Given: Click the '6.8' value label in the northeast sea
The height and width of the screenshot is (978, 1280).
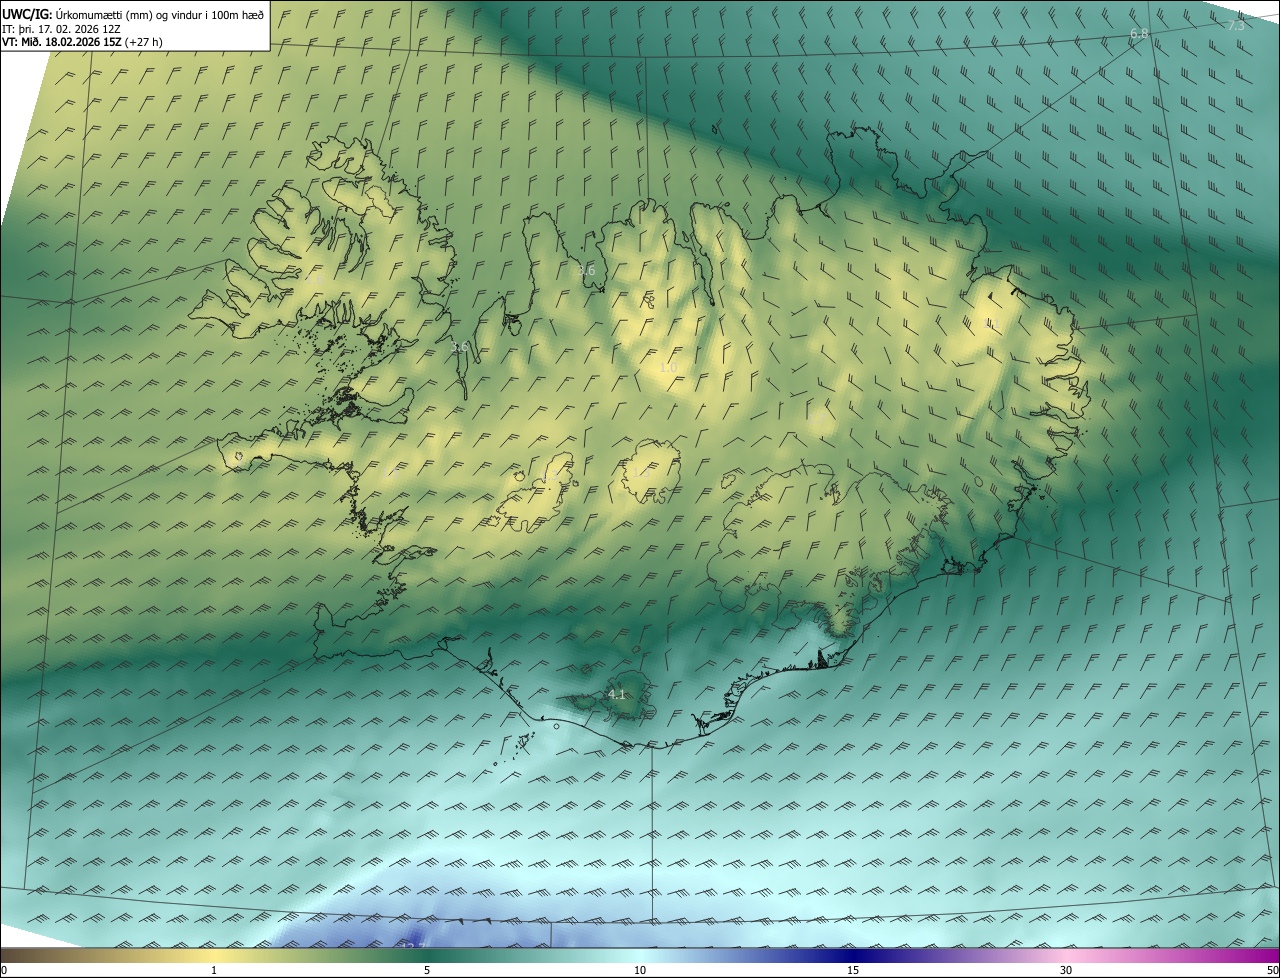Looking at the screenshot, I should 1139,34.
